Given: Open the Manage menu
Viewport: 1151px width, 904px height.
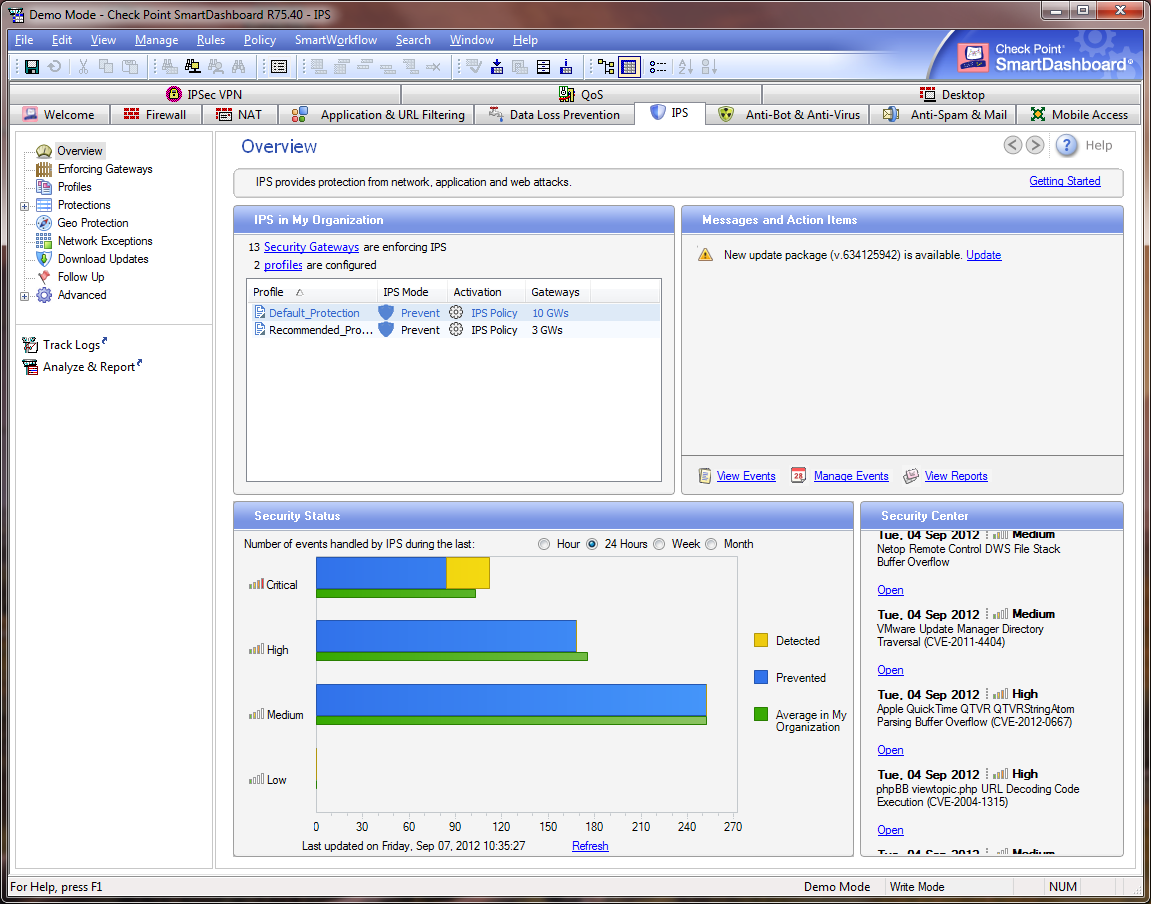Looking at the screenshot, I should click(156, 40).
